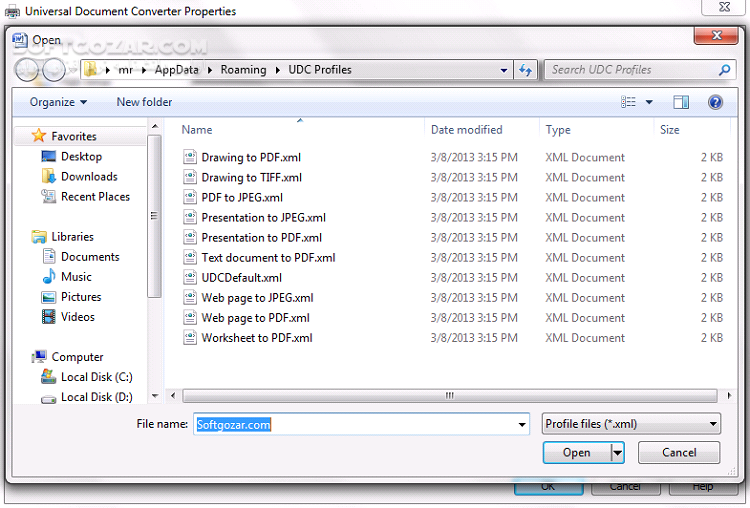750x508 pixels.
Task: Click the New folder button
Action: click(144, 102)
